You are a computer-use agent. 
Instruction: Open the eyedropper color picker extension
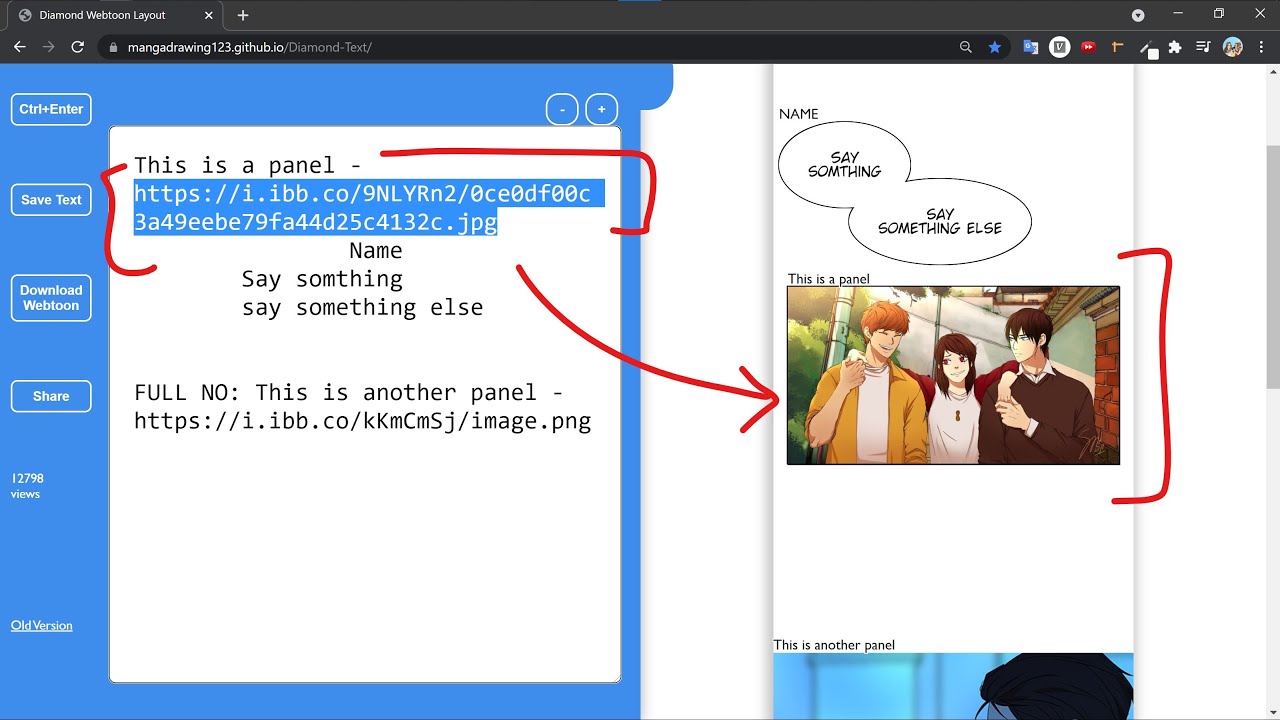pyautogui.click(x=1147, y=48)
